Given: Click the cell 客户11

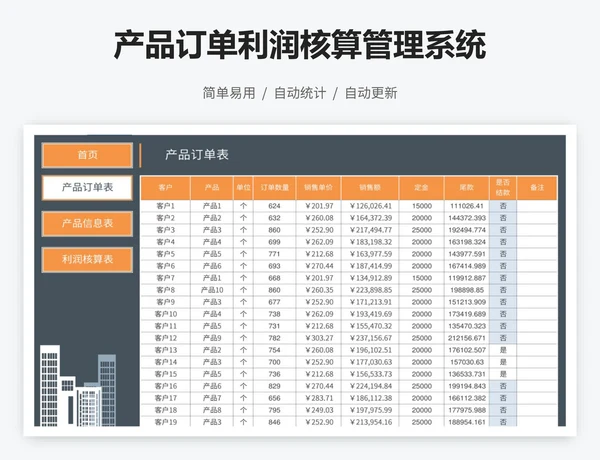Looking at the screenshot, I should [165, 326].
